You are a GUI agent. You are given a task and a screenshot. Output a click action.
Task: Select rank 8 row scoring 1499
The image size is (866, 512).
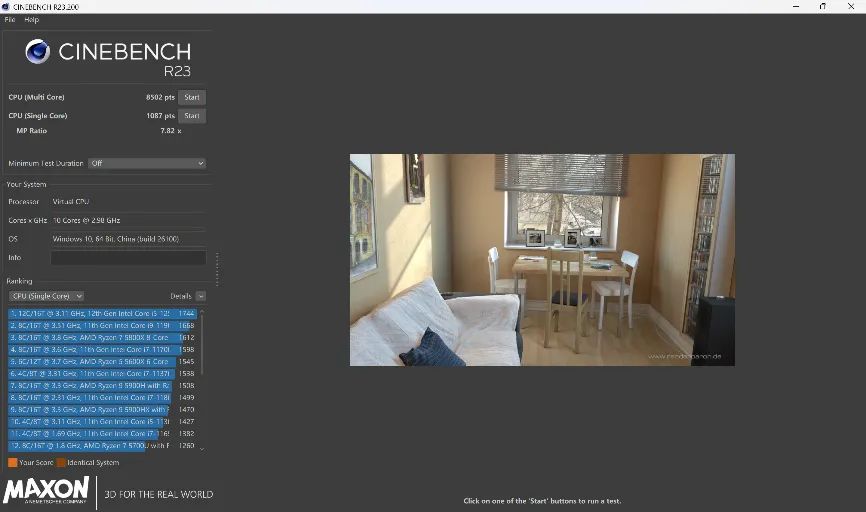click(x=102, y=398)
